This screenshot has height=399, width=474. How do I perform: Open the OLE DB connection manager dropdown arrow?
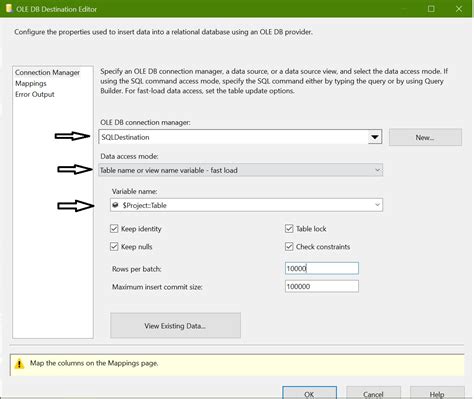[x=375, y=137]
